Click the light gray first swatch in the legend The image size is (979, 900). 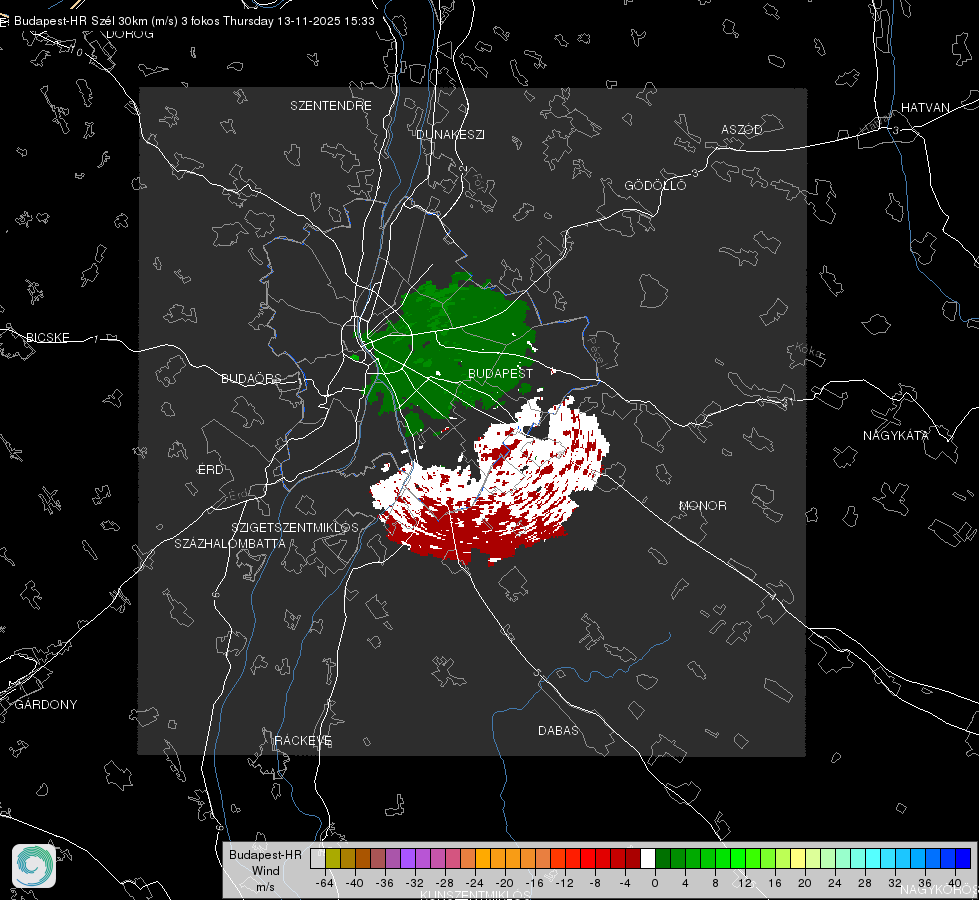(x=317, y=858)
